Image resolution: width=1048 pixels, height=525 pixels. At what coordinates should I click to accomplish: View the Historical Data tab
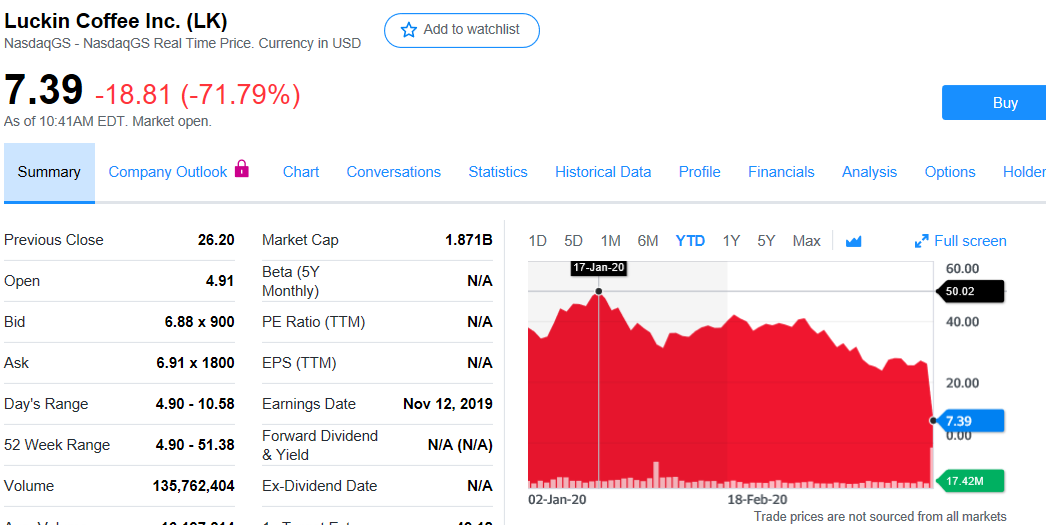(x=603, y=173)
